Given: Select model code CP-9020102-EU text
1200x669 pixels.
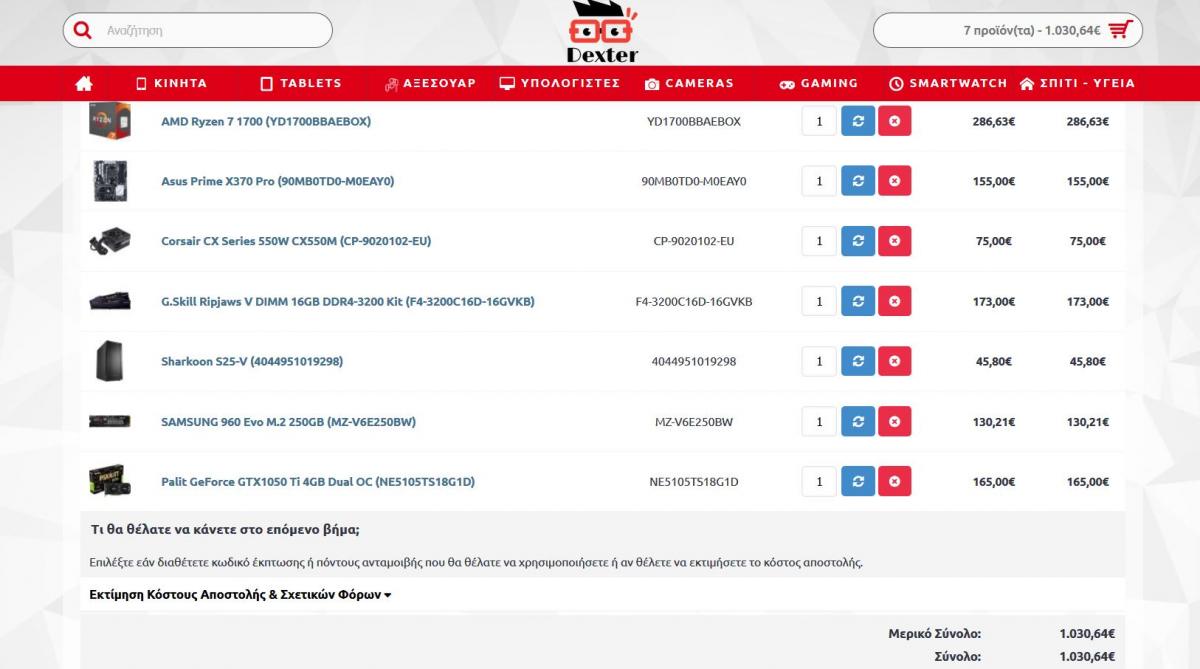Looking at the screenshot, I should (694, 241).
